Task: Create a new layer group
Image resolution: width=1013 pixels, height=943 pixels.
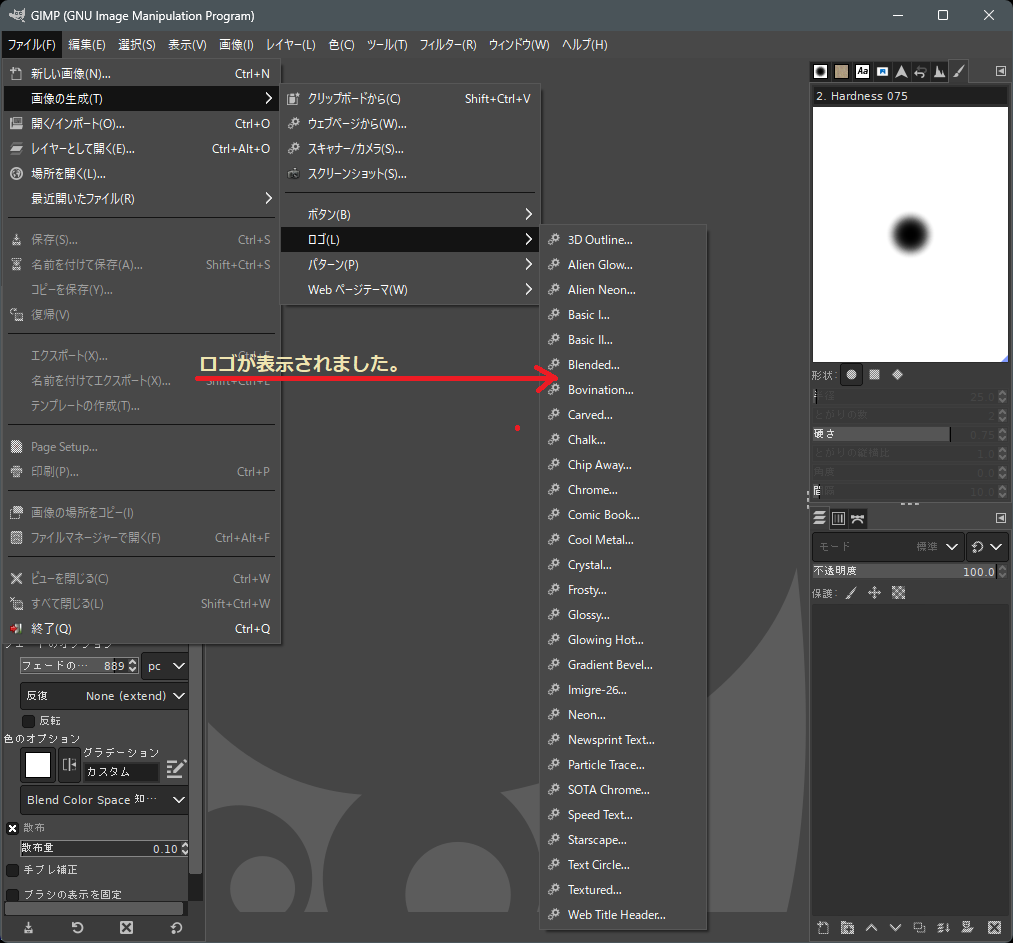Action: tap(847, 928)
